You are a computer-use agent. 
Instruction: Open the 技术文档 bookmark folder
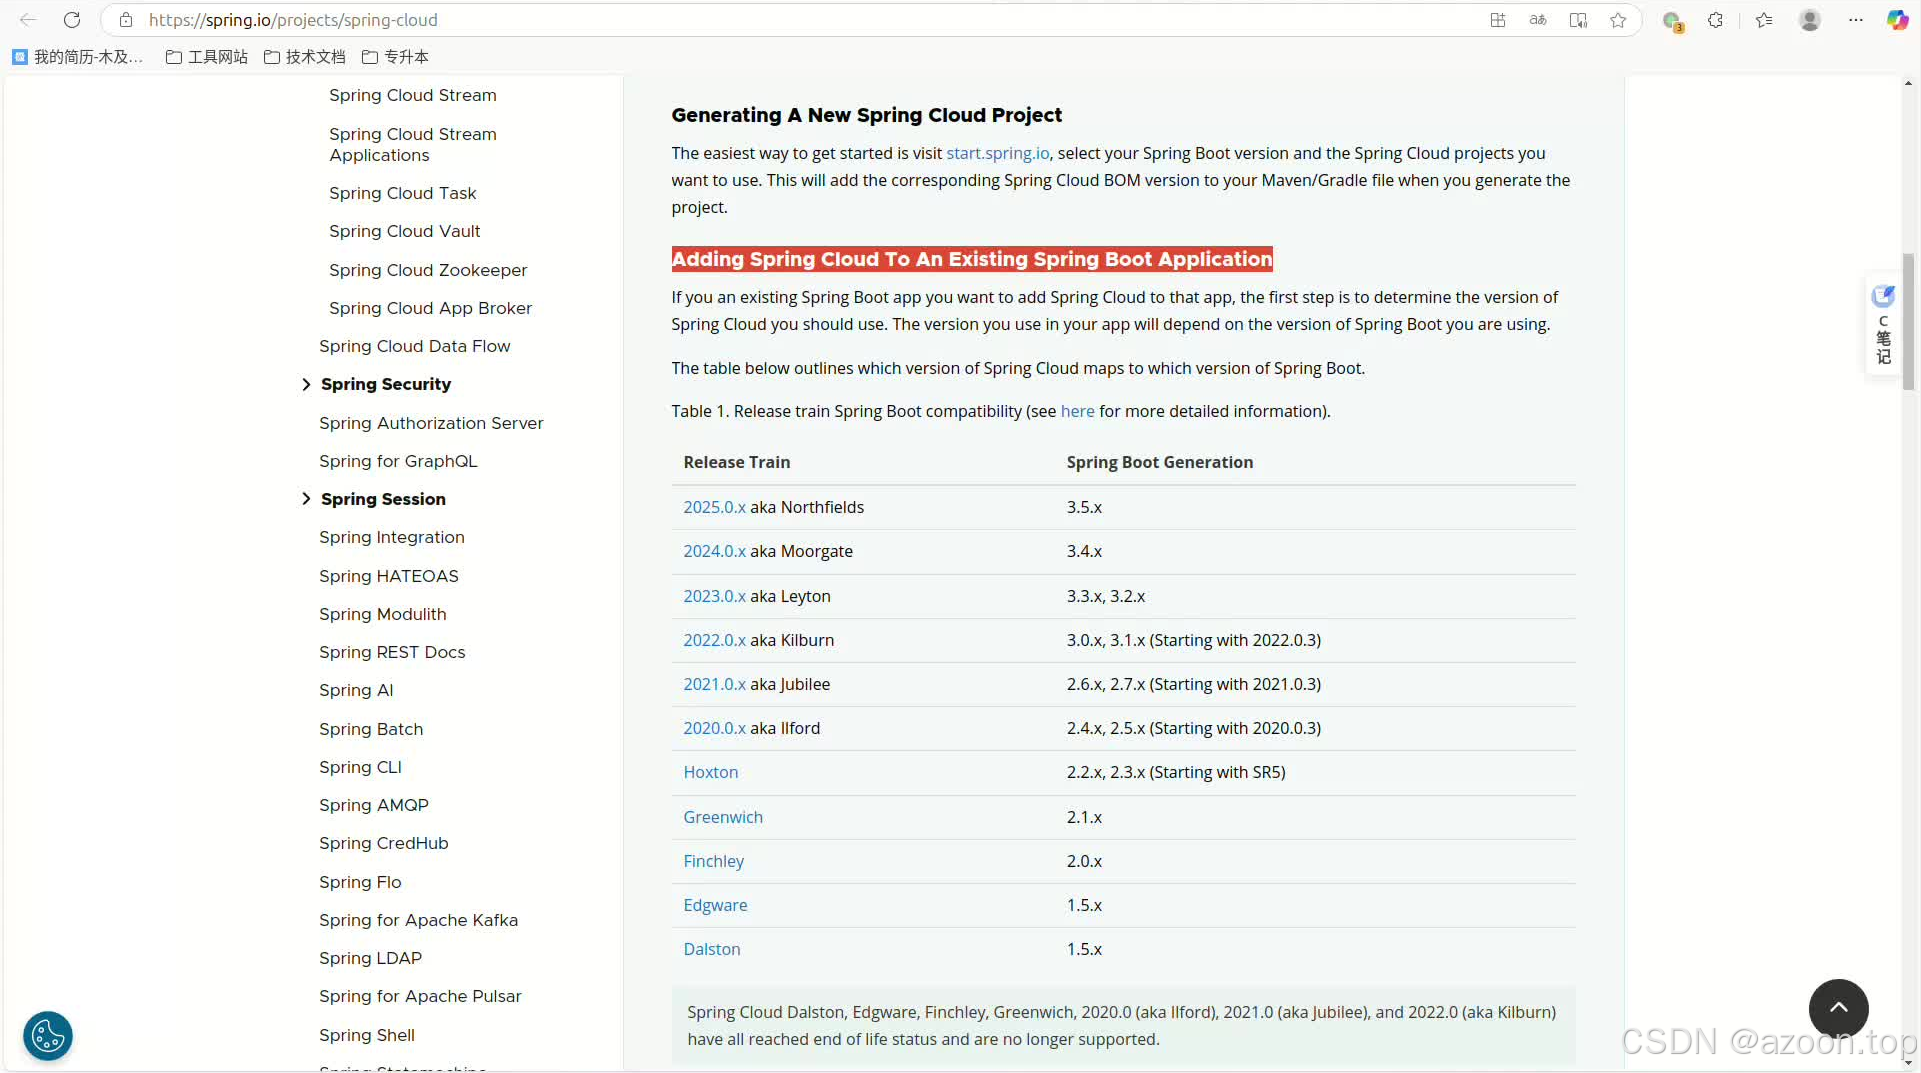coord(305,57)
